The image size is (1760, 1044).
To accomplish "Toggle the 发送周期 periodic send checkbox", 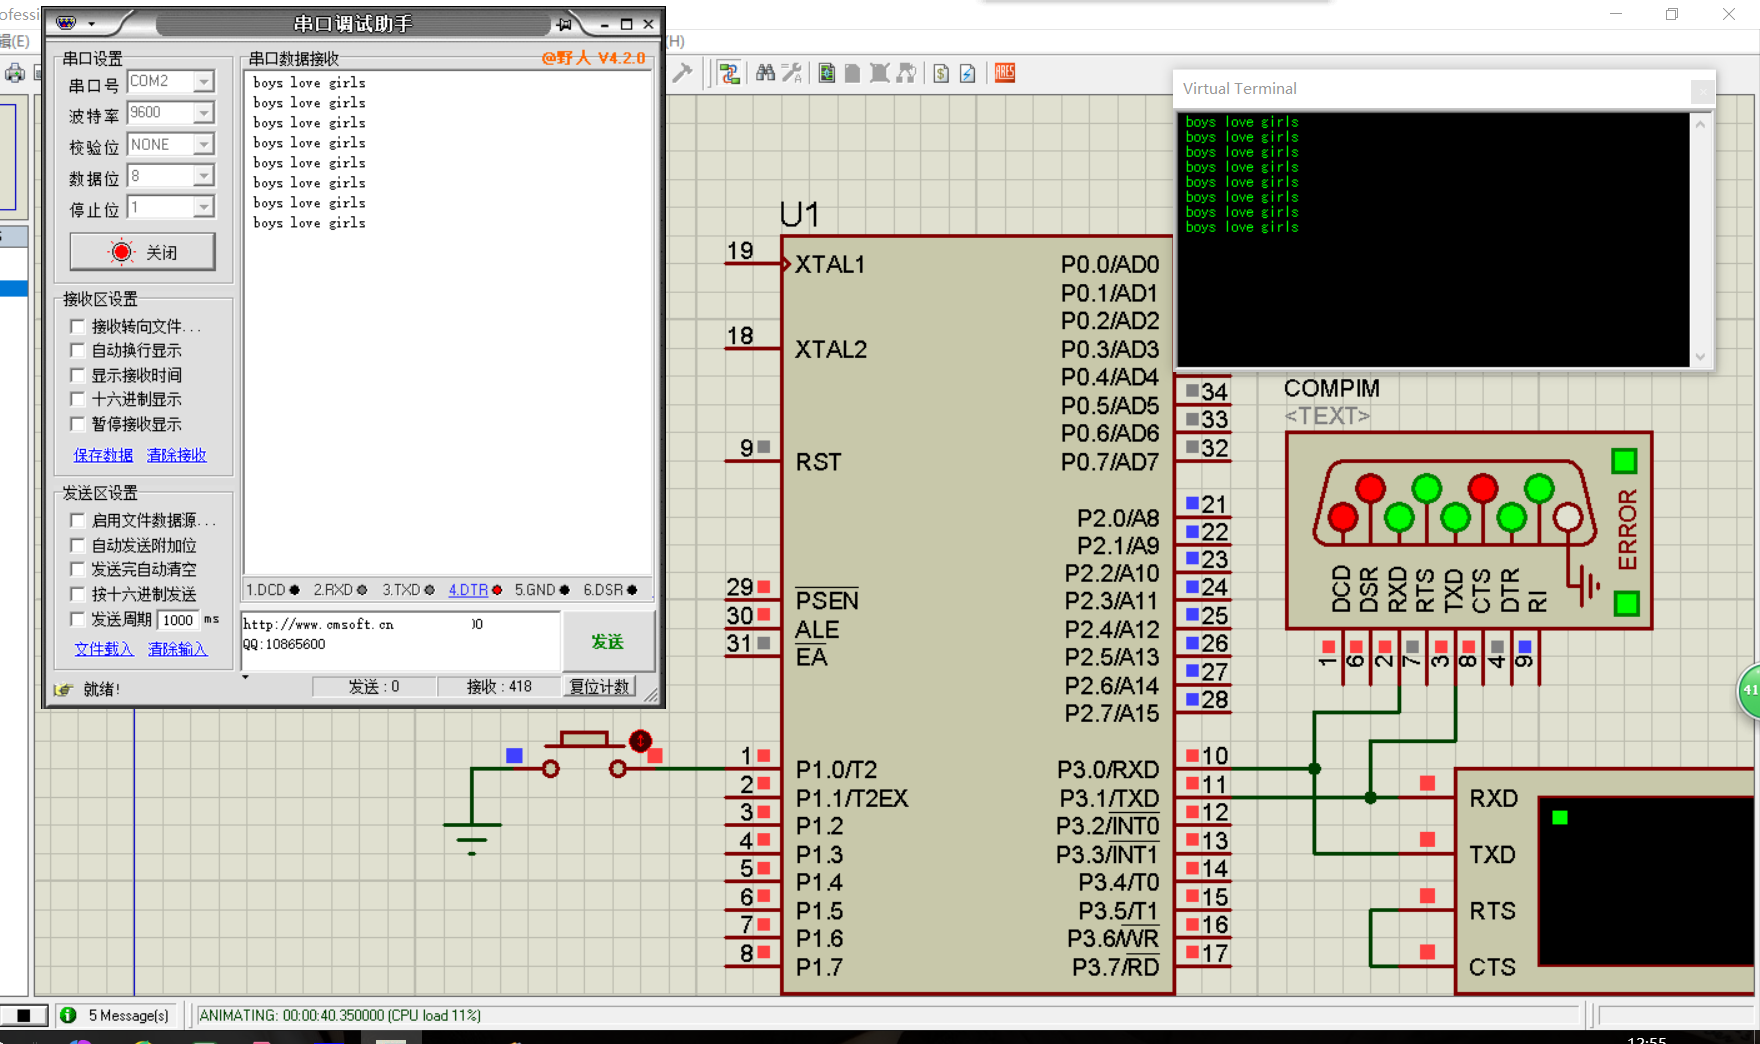I will tap(78, 619).
